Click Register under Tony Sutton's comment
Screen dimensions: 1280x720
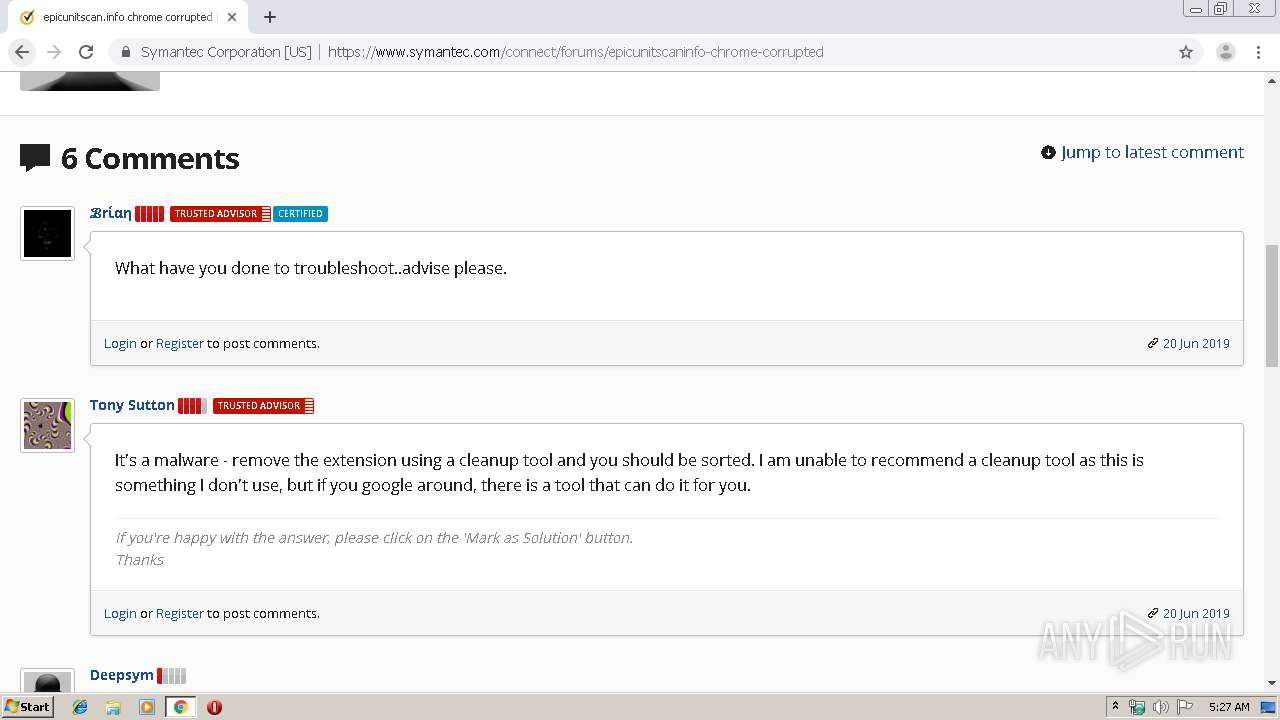tap(179, 613)
